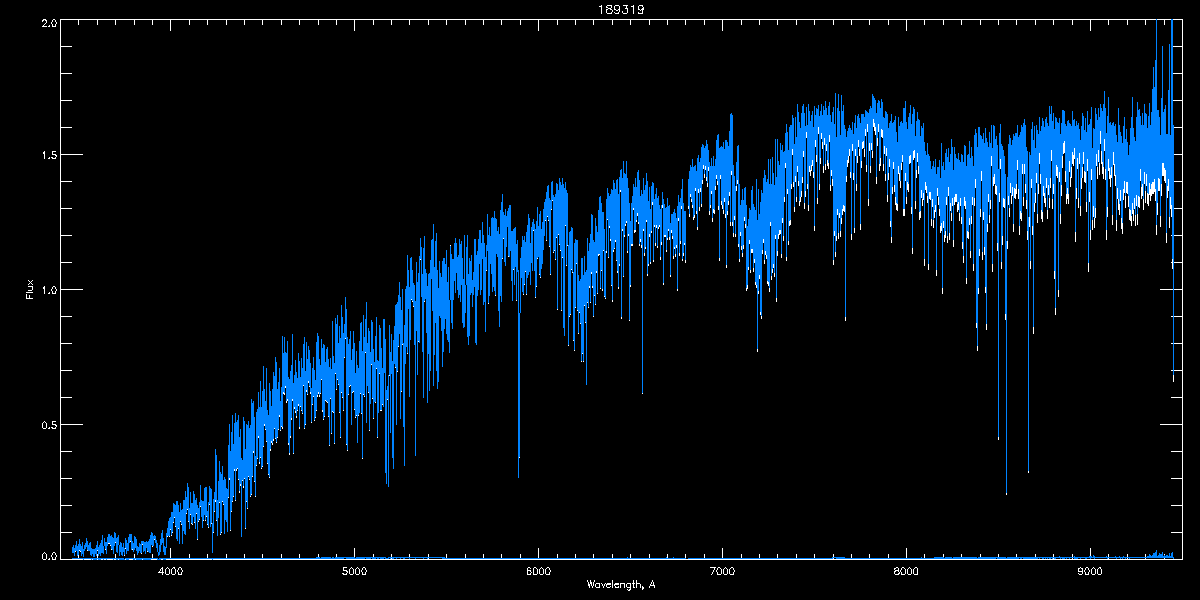Click x-axis tick label 6000

[x=538, y=571]
